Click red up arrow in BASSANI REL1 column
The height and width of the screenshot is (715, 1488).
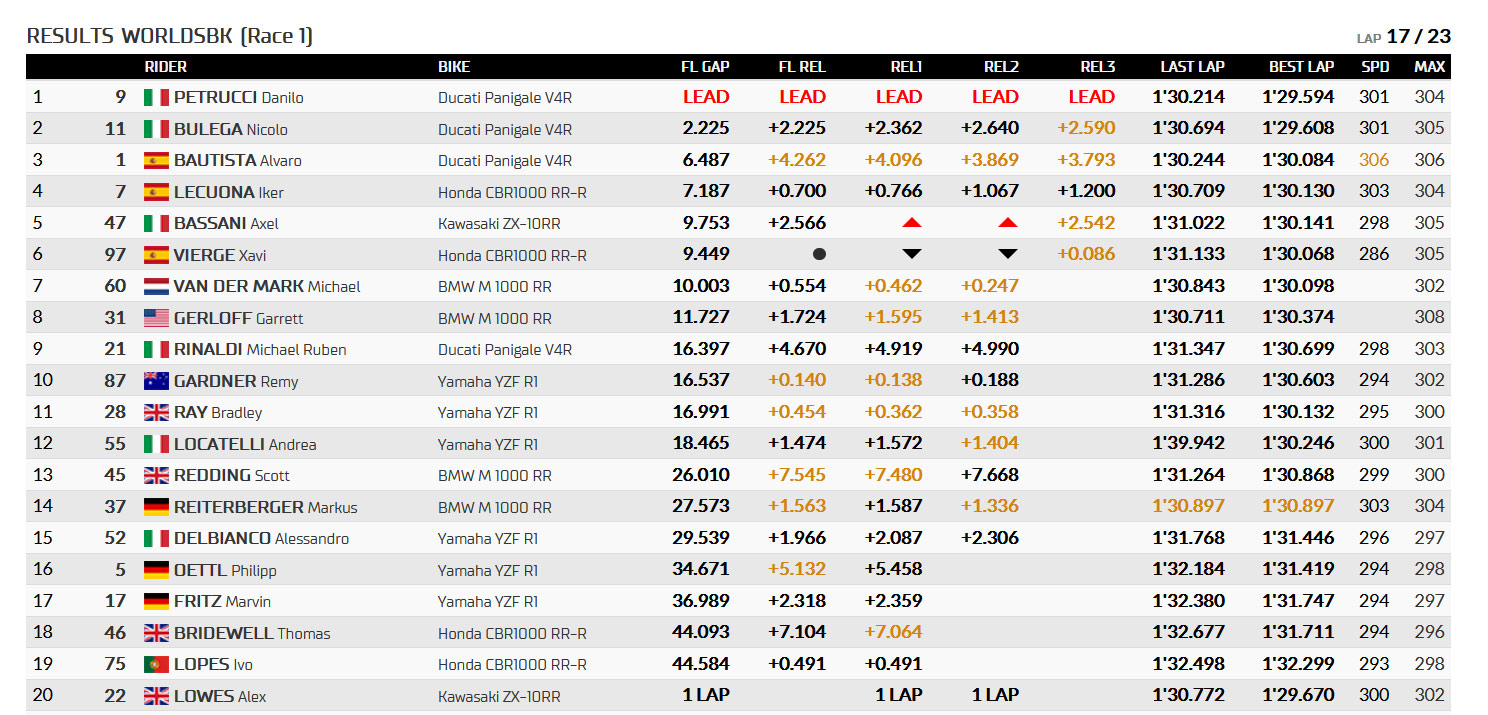[x=910, y=222]
